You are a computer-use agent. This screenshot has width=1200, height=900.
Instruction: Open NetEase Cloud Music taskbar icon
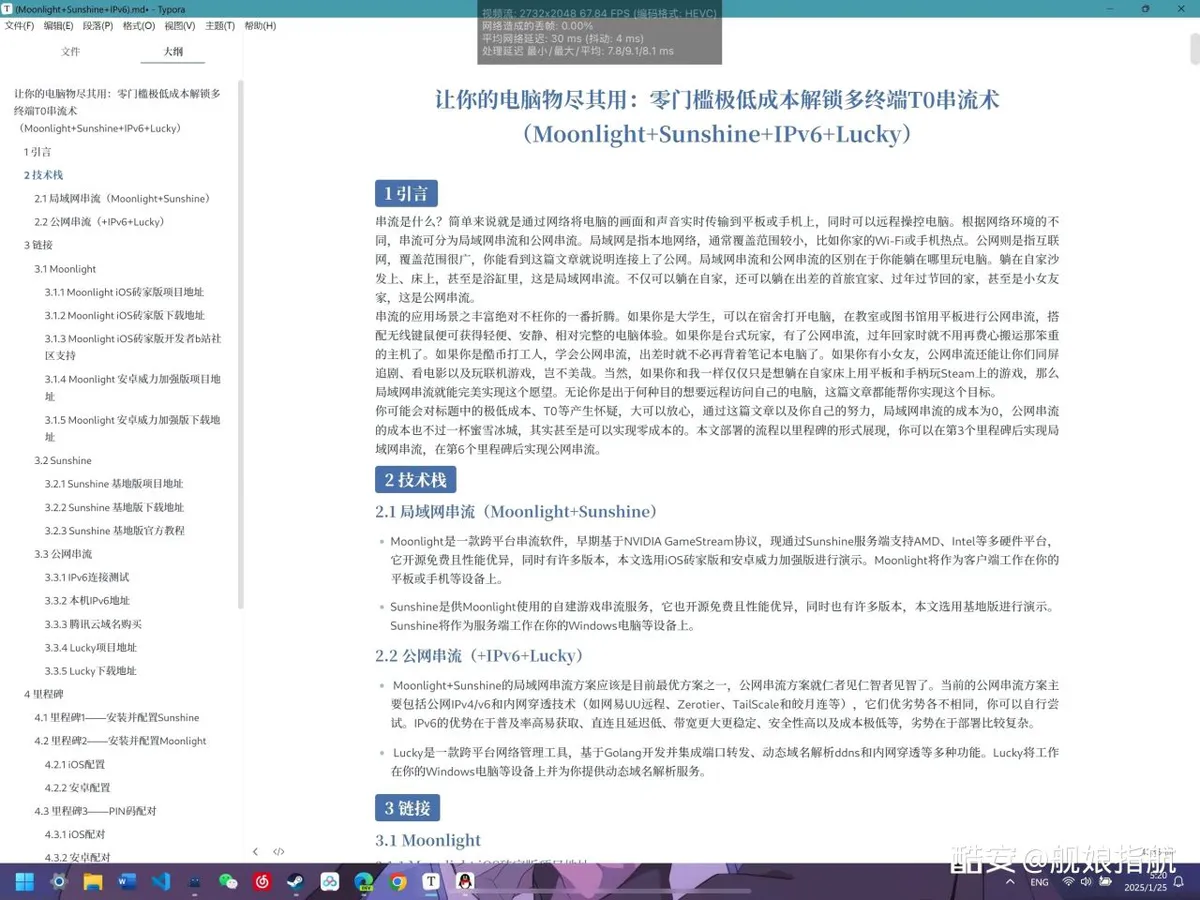[263, 882]
